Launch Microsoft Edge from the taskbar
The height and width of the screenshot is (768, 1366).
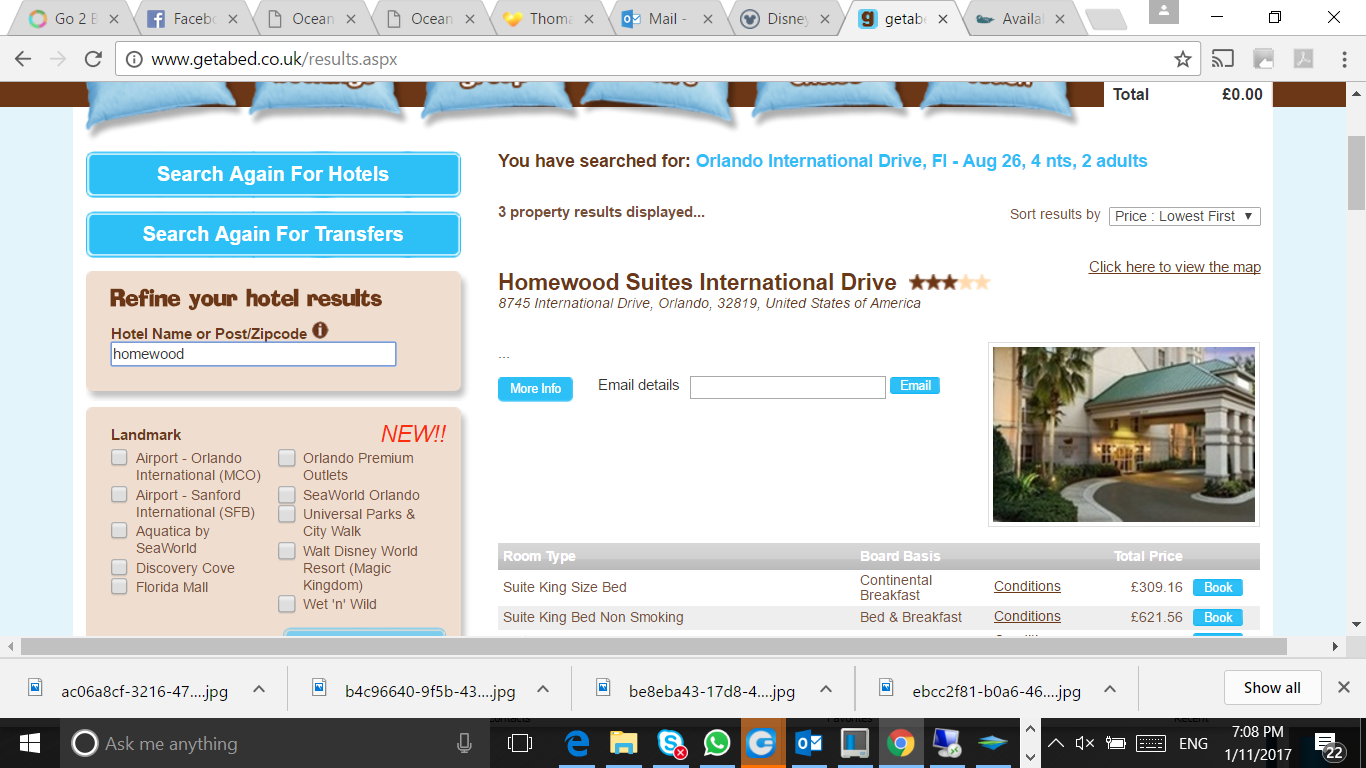click(577, 743)
